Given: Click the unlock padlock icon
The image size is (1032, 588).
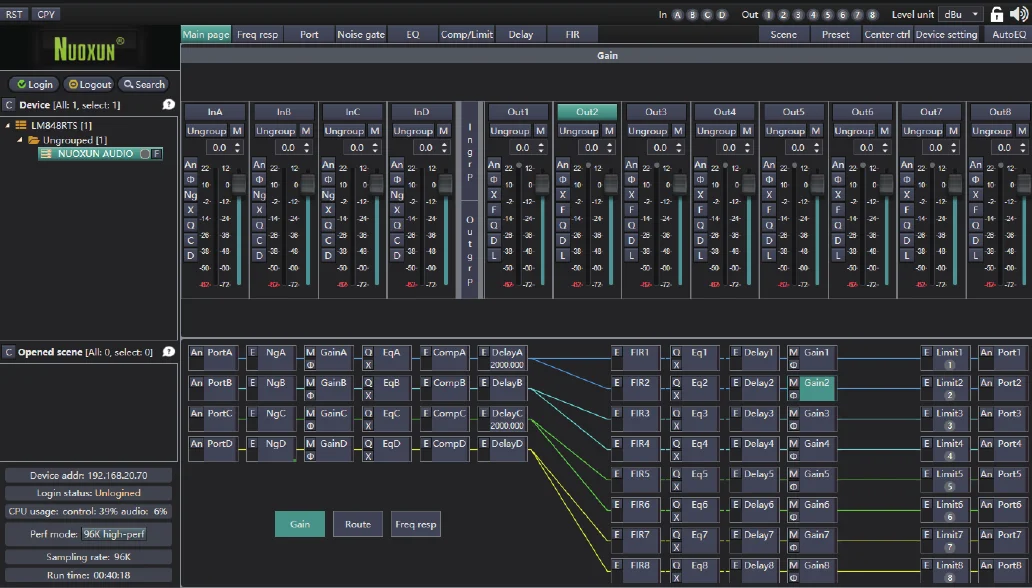Looking at the screenshot, I should click(996, 14).
